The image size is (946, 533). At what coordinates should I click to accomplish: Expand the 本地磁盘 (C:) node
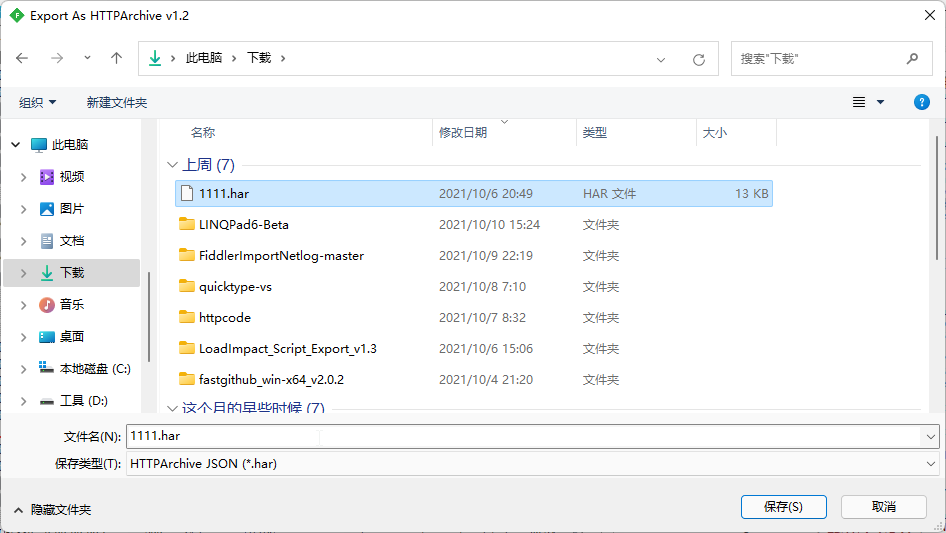click(24, 369)
